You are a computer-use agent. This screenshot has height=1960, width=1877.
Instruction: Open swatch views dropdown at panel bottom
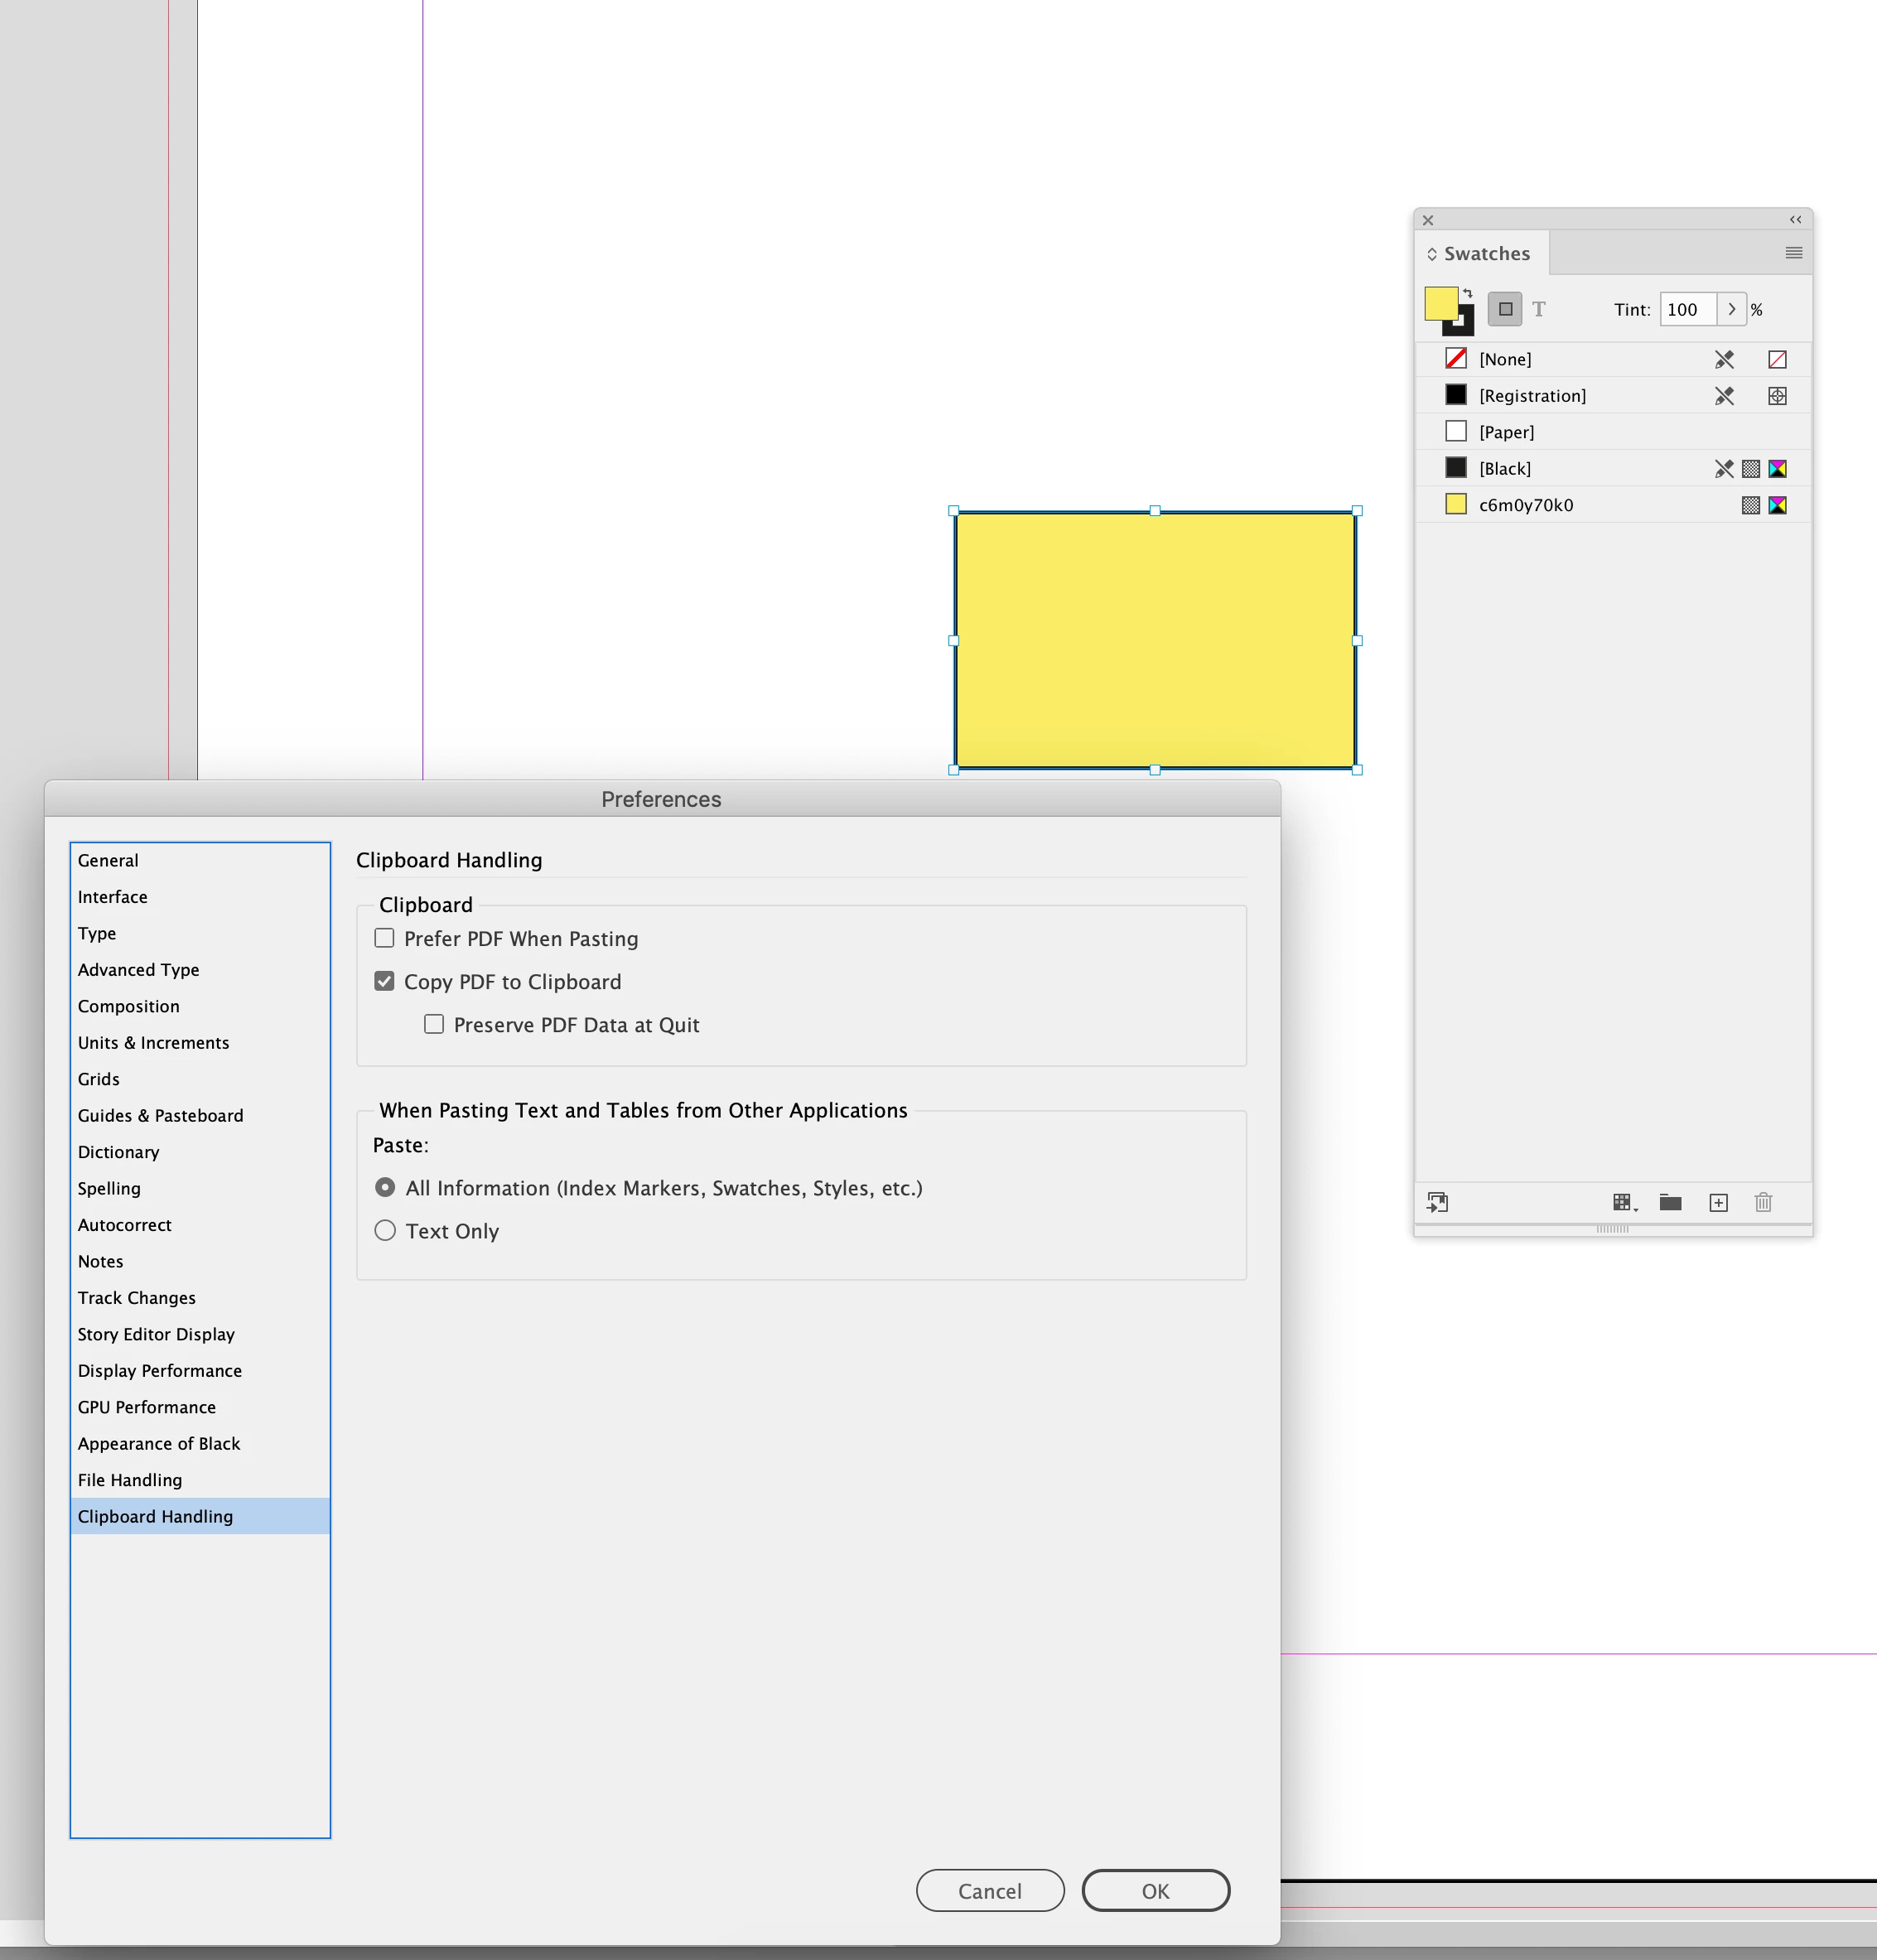click(1624, 1202)
